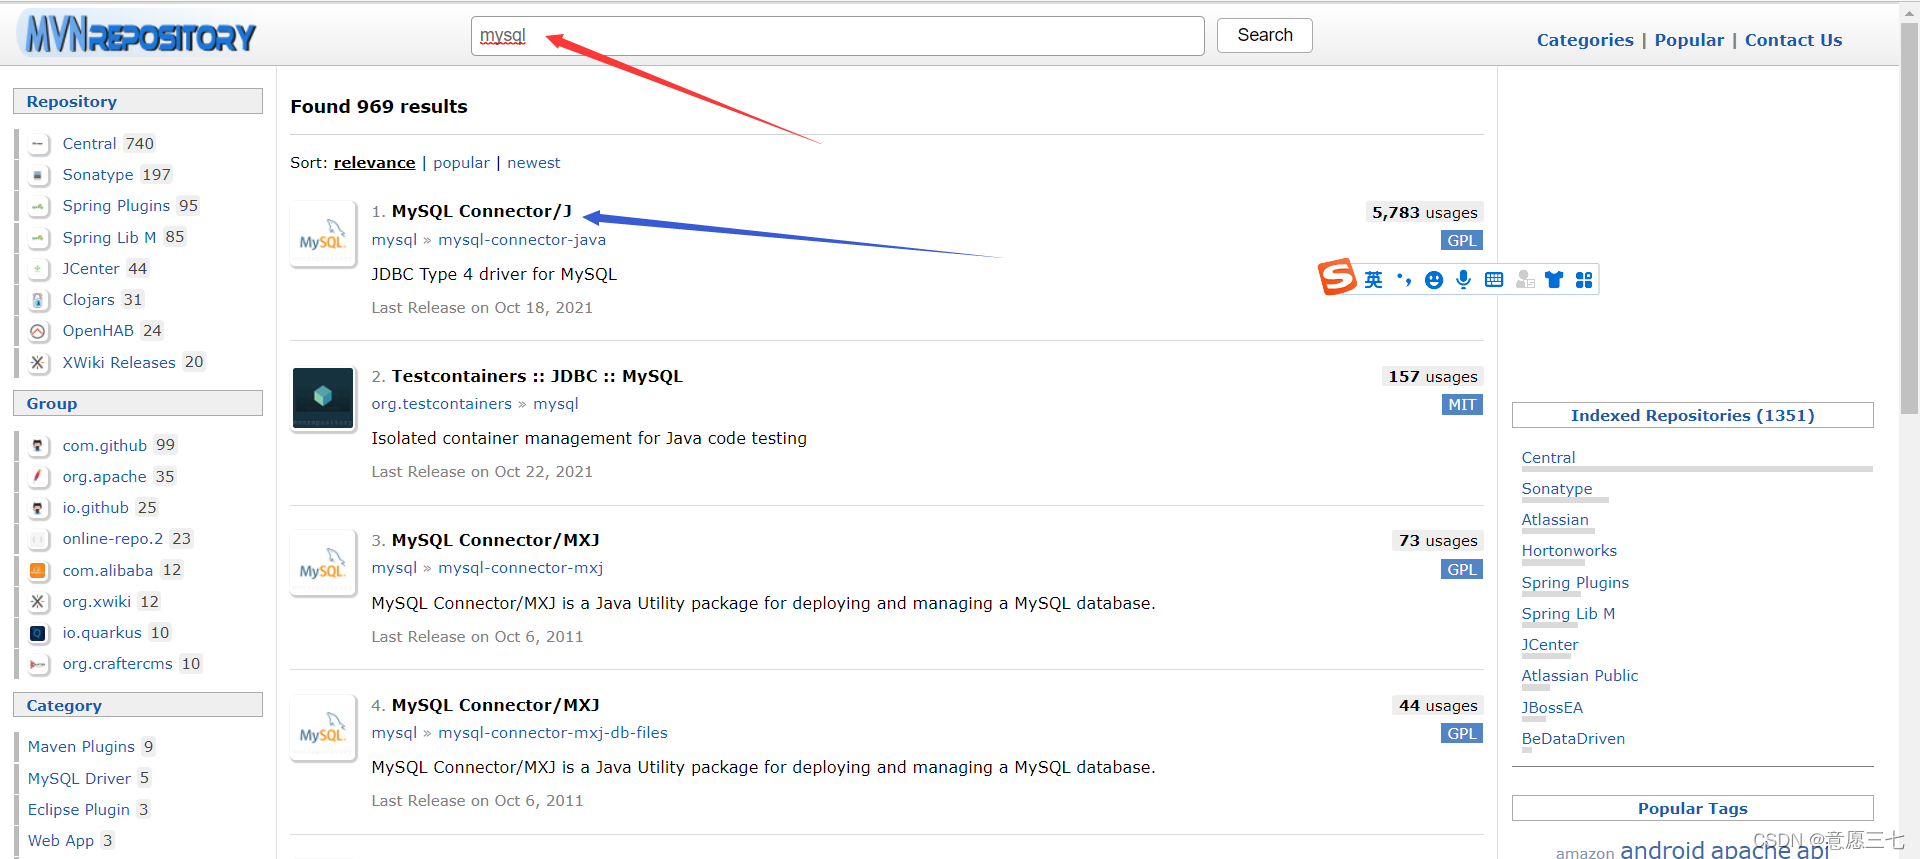Click the Testcontainers result logo thumbnail

pyautogui.click(x=322, y=399)
